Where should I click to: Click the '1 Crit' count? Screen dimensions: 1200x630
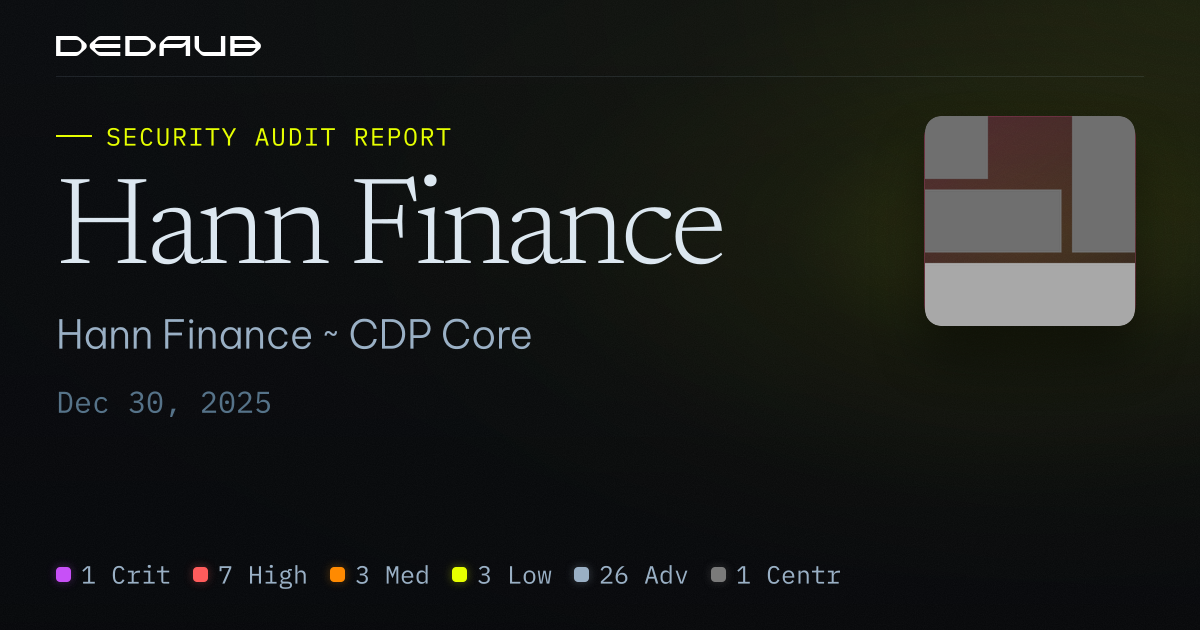pos(126,575)
